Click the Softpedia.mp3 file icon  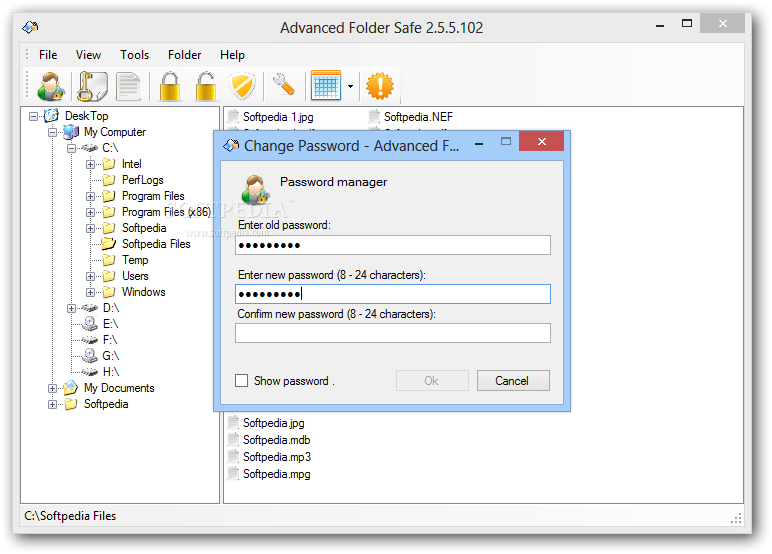point(233,456)
